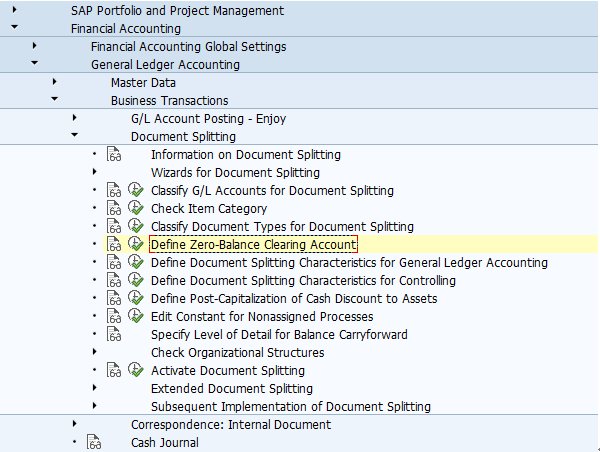This screenshot has width=600, height=452.
Task: Execute activity icon for Classify Document Types
Action: tap(135, 226)
